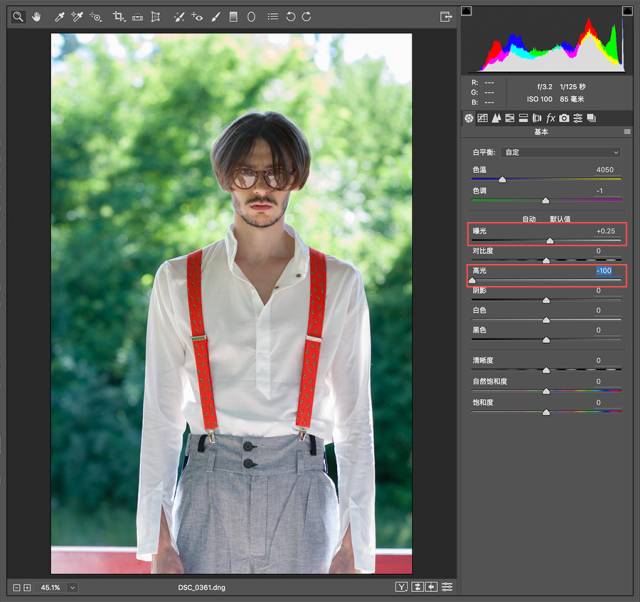
Task: Click the 阴影 shadows slider handle
Action: tap(546, 300)
